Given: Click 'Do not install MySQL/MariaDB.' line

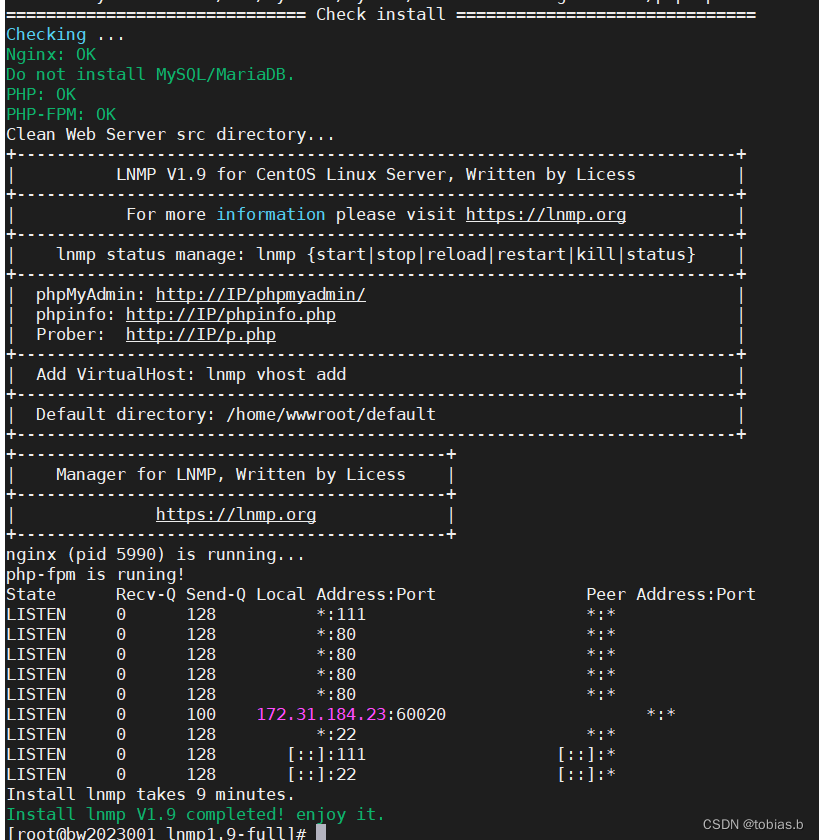Looking at the screenshot, I should tap(151, 74).
